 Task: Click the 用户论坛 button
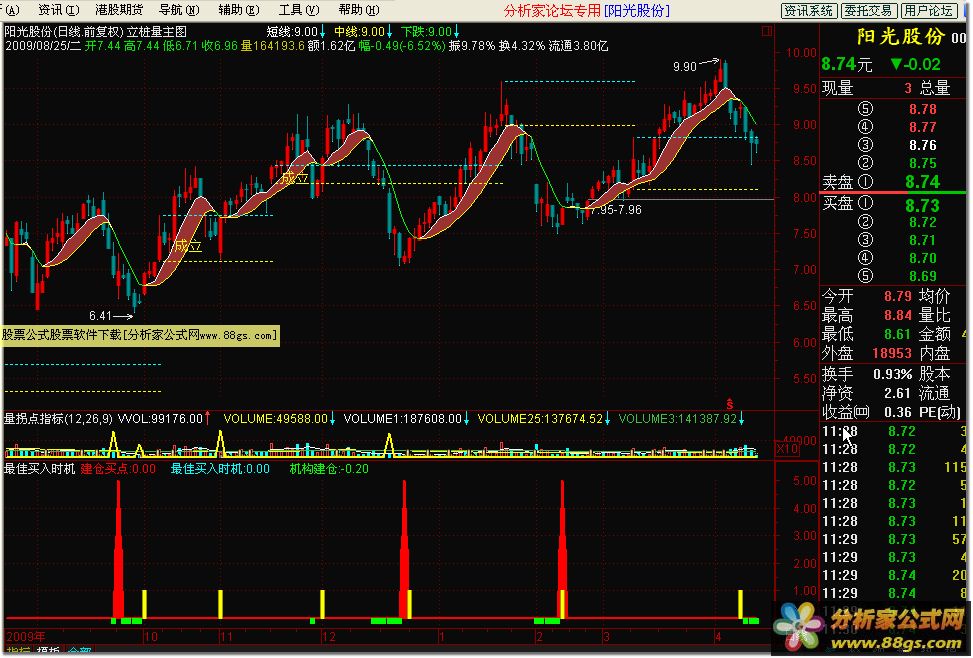pyautogui.click(x=928, y=11)
